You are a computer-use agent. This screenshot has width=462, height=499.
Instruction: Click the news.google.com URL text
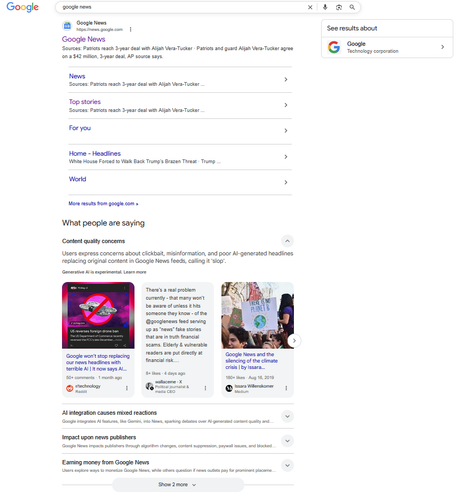click(x=100, y=30)
